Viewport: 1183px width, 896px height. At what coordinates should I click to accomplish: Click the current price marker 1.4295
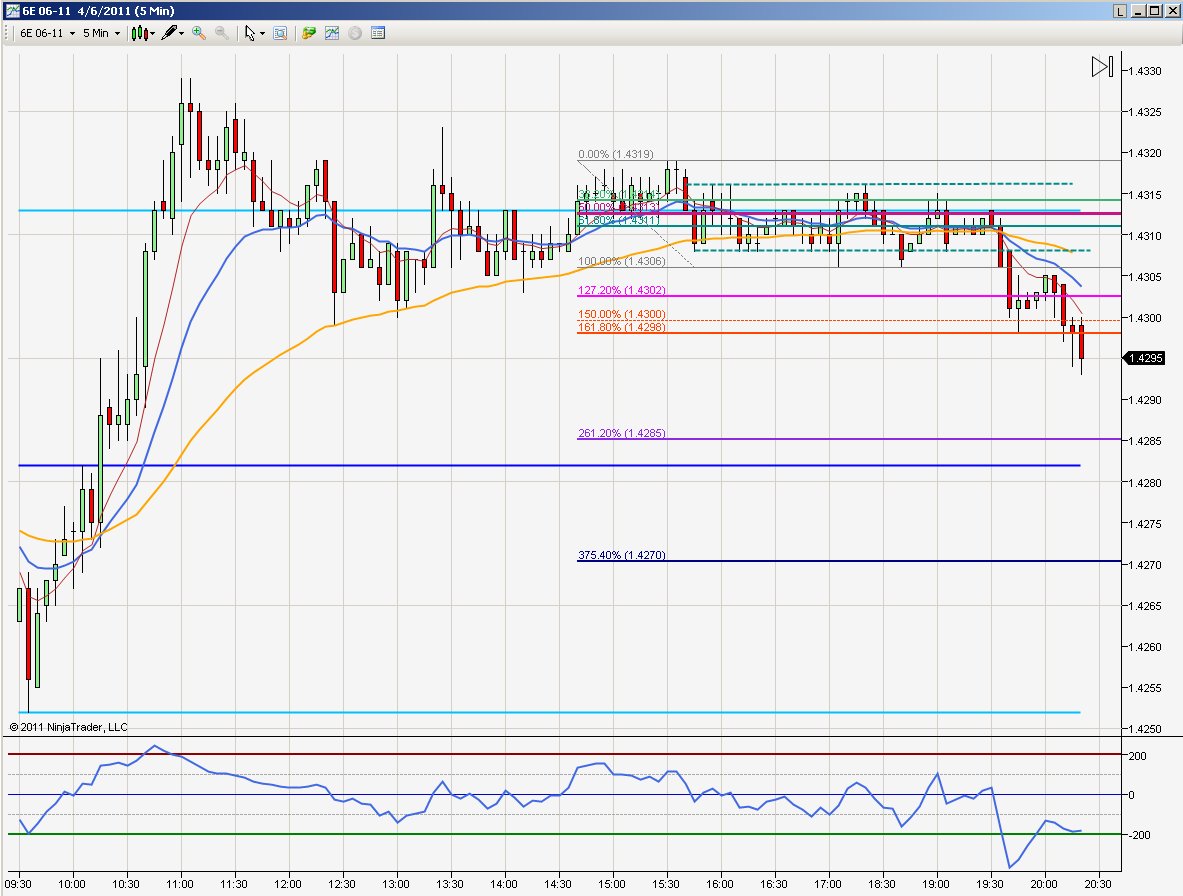click(x=1144, y=357)
